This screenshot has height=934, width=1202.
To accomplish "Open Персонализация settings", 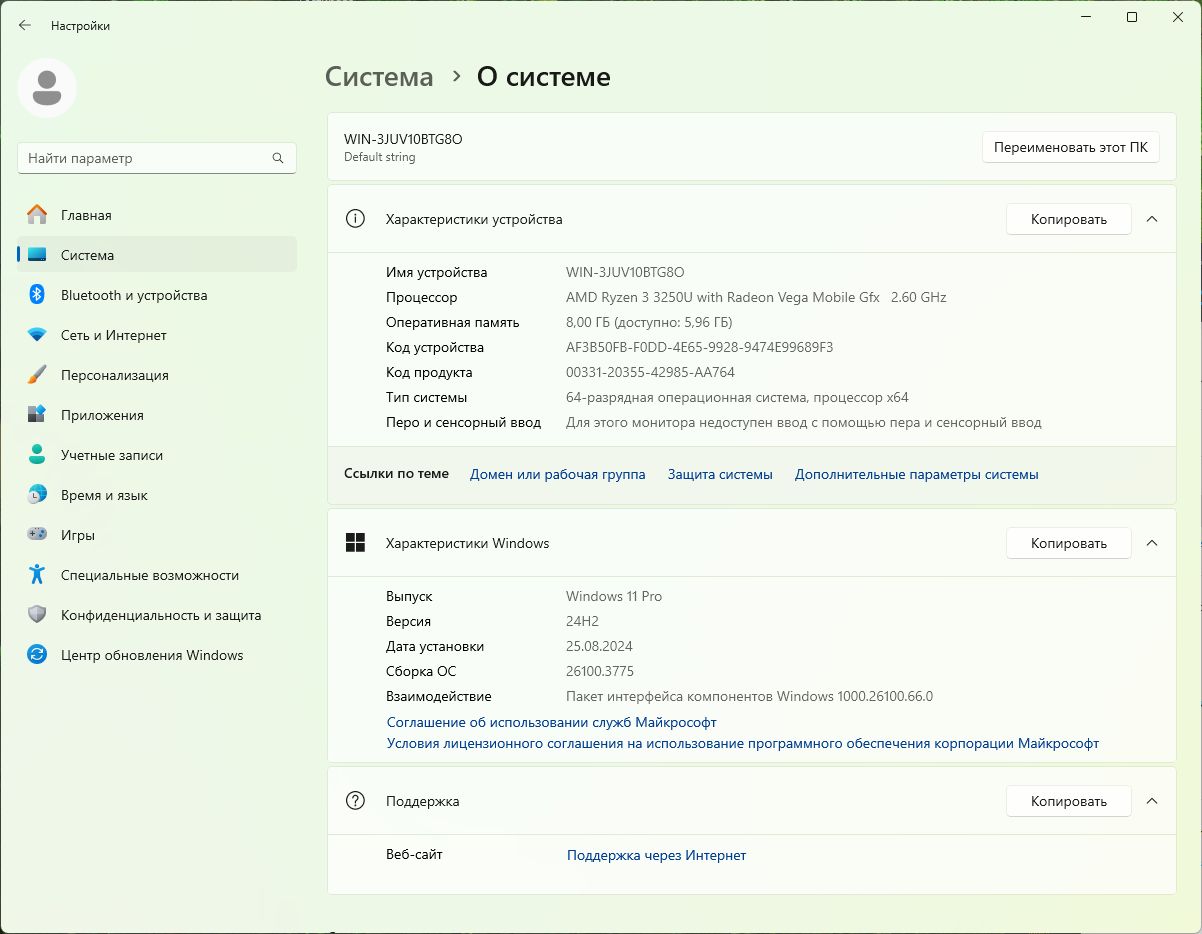I will [157, 375].
